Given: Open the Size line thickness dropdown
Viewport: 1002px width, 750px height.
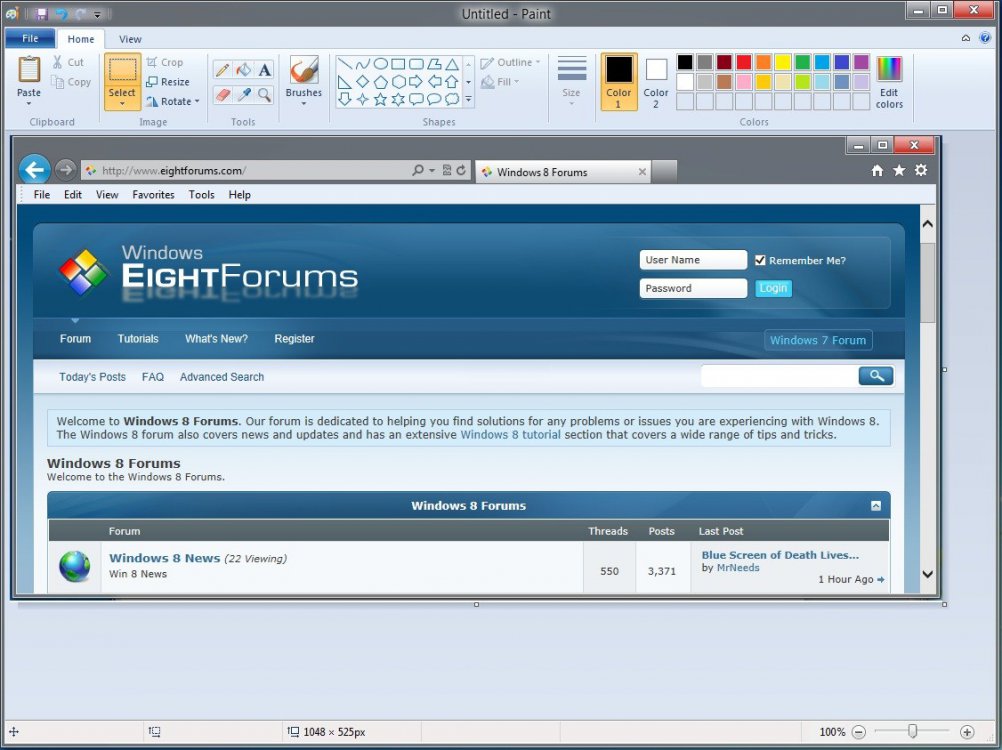Looking at the screenshot, I should point(571,81).
